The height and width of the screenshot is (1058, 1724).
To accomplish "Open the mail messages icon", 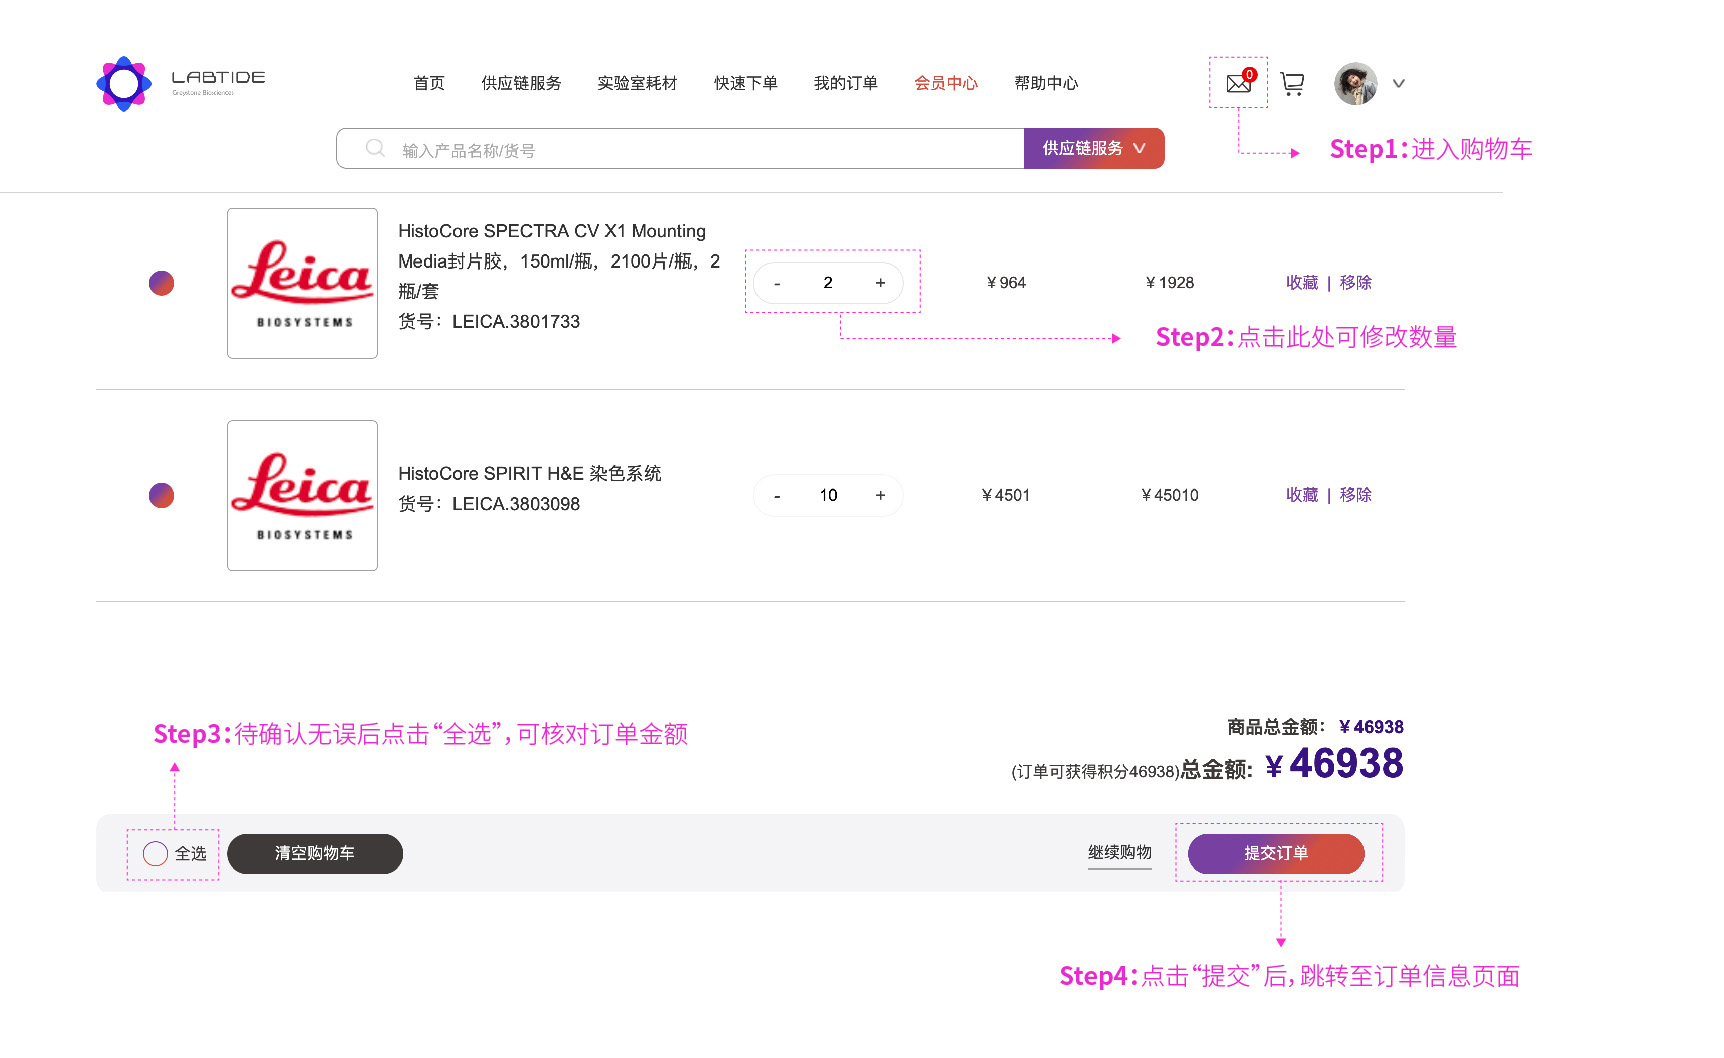I will pos(1239,83).
